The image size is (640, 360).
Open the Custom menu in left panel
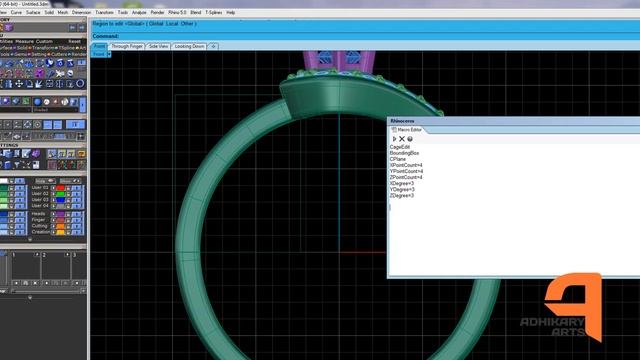44,42
